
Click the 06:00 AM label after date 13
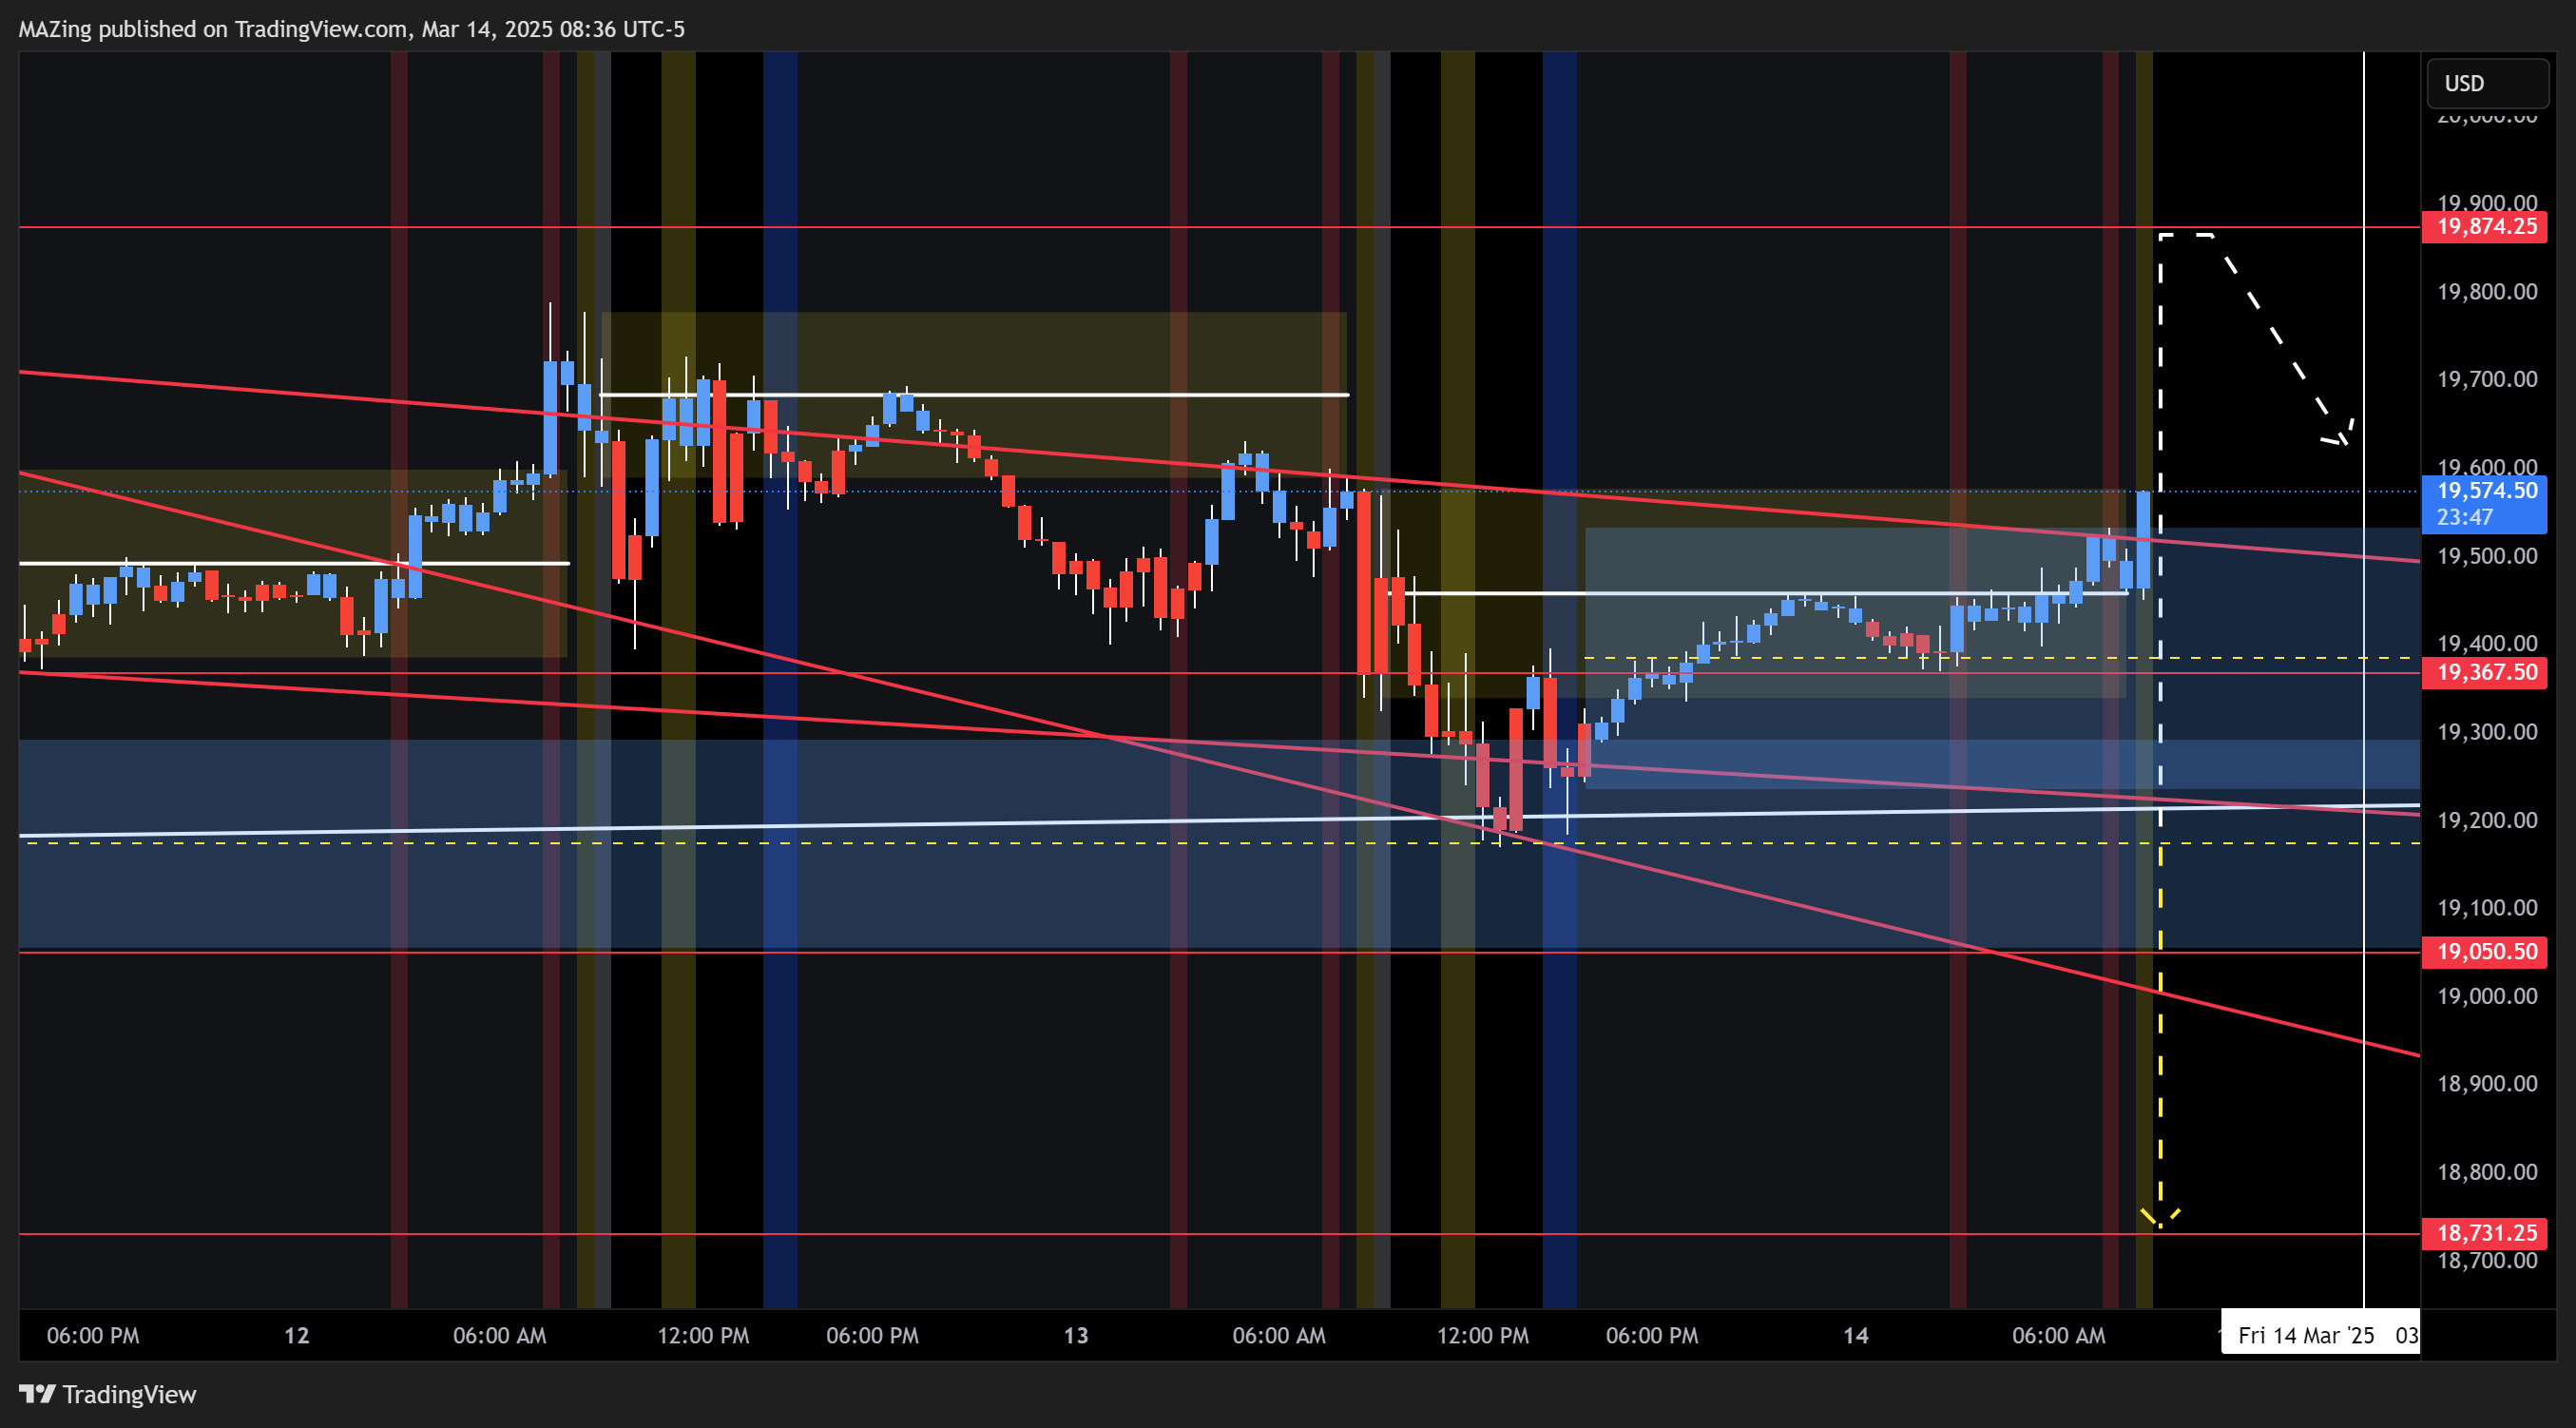tap(1279, 1335)
